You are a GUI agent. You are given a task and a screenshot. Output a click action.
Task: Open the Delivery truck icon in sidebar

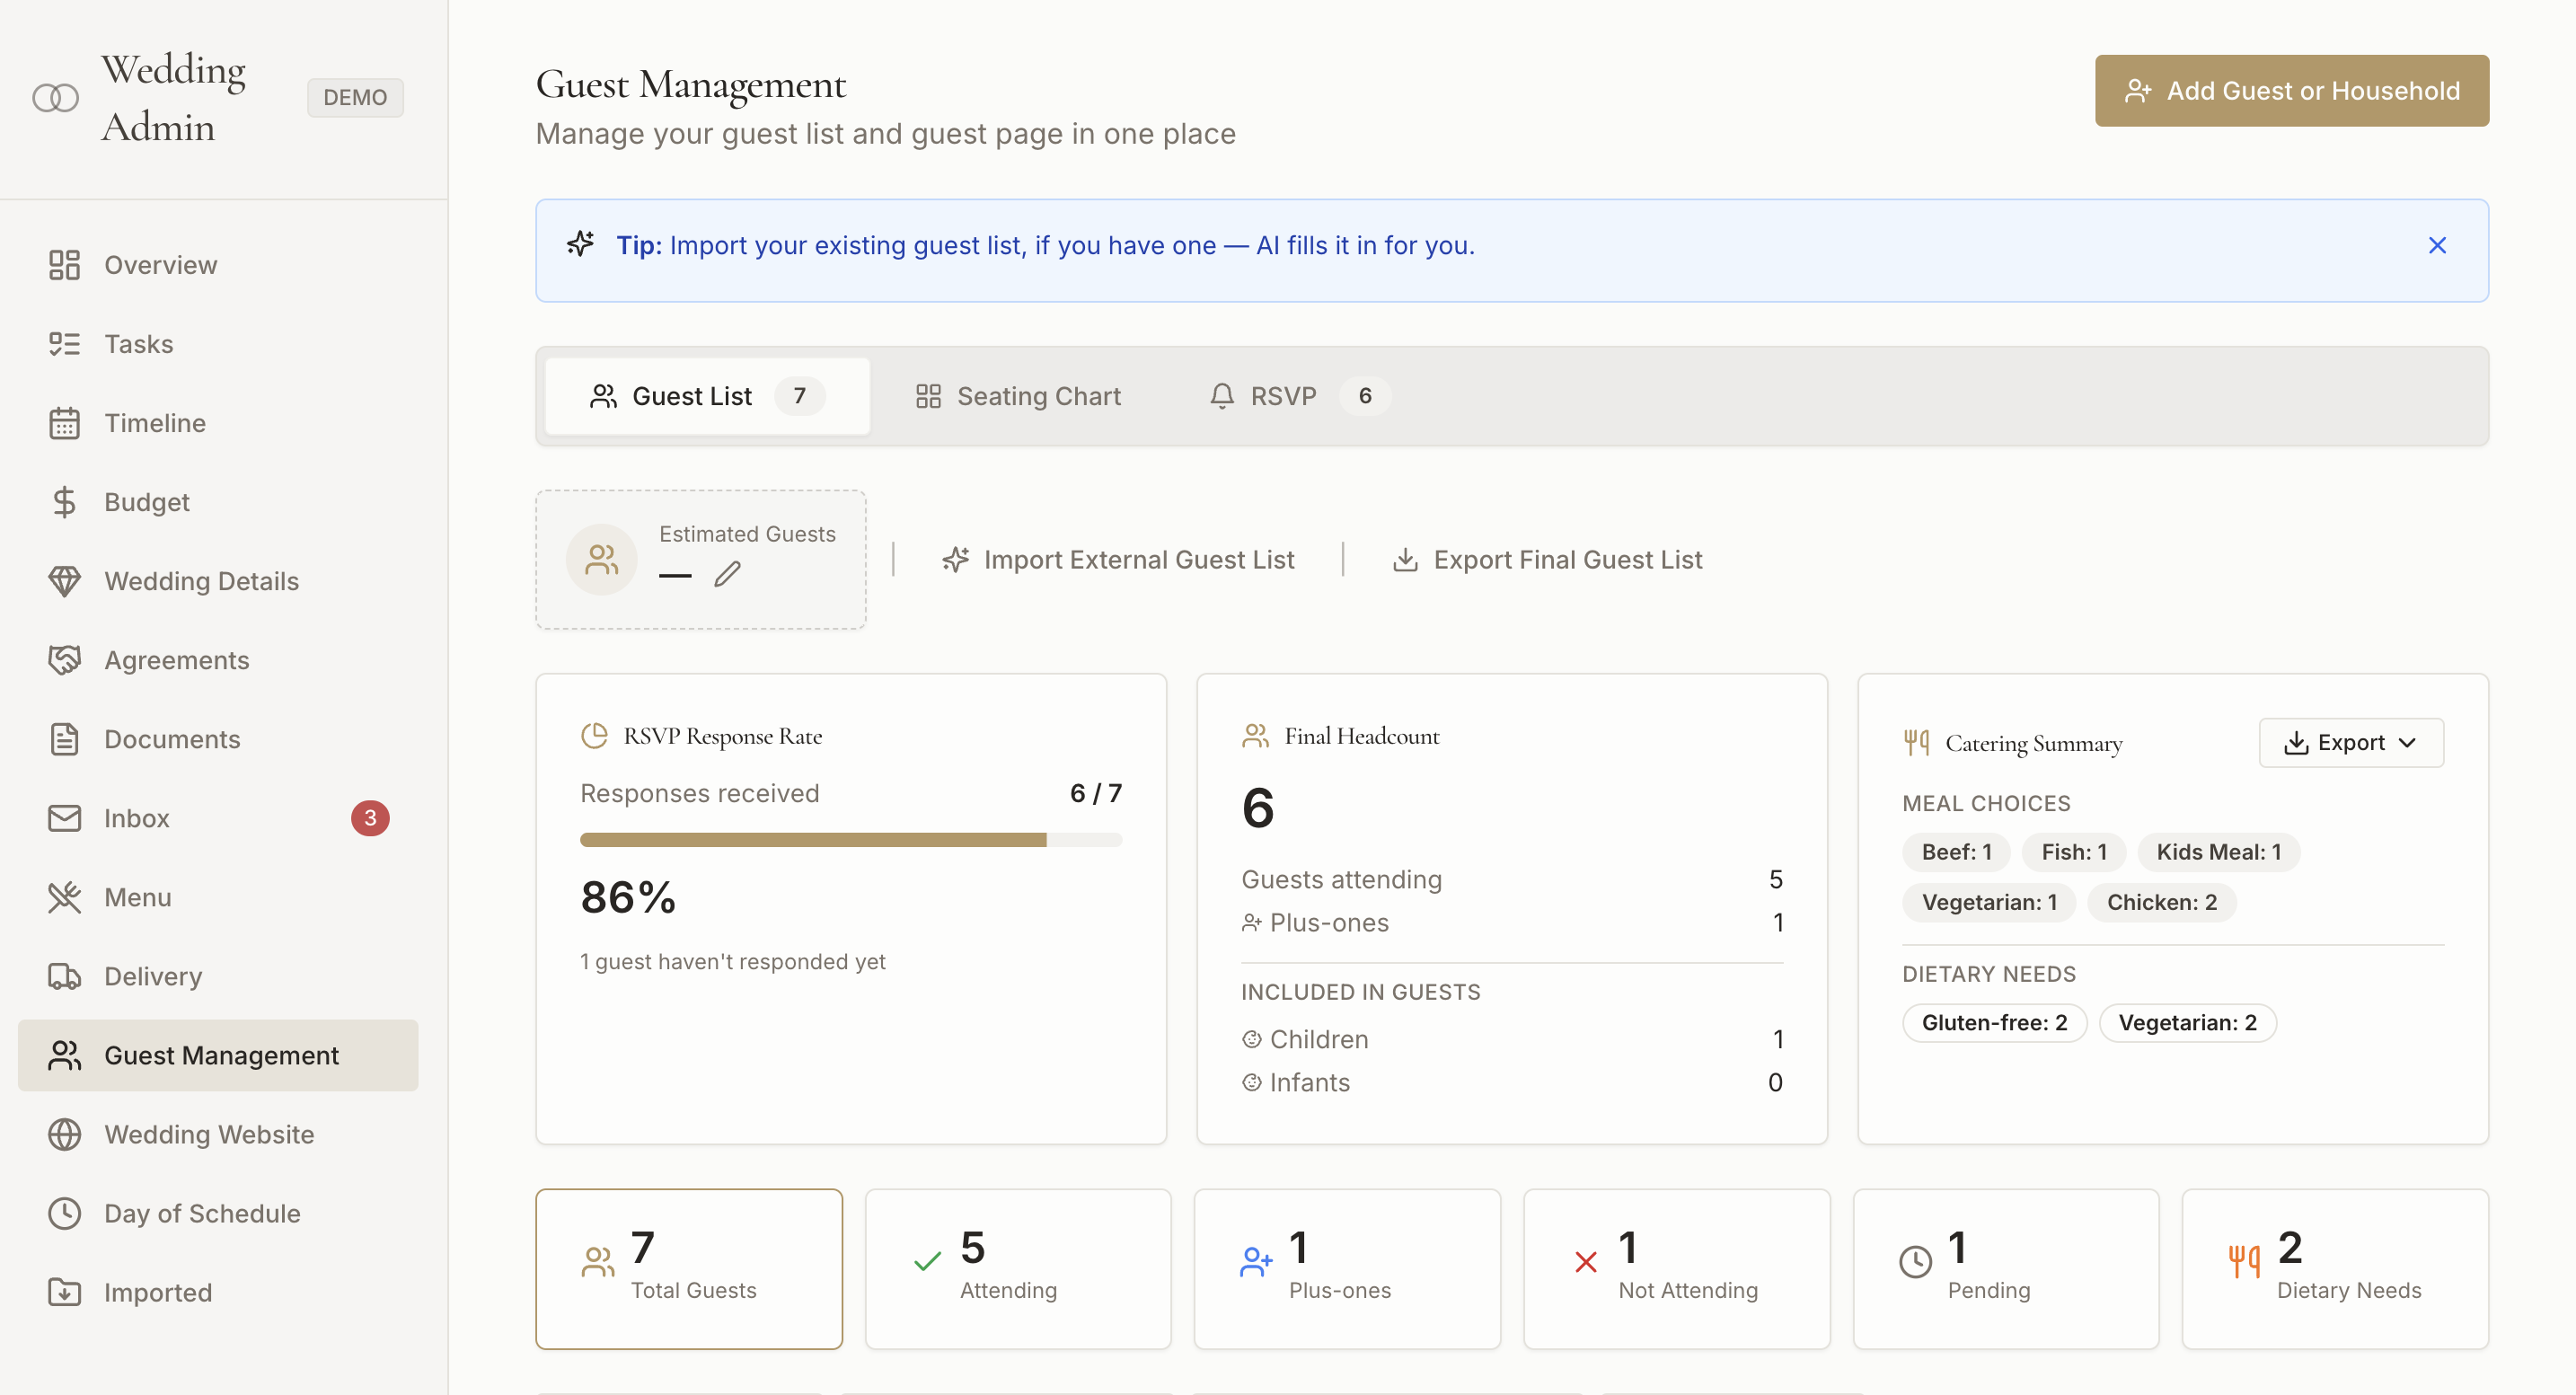pos(65,975)
